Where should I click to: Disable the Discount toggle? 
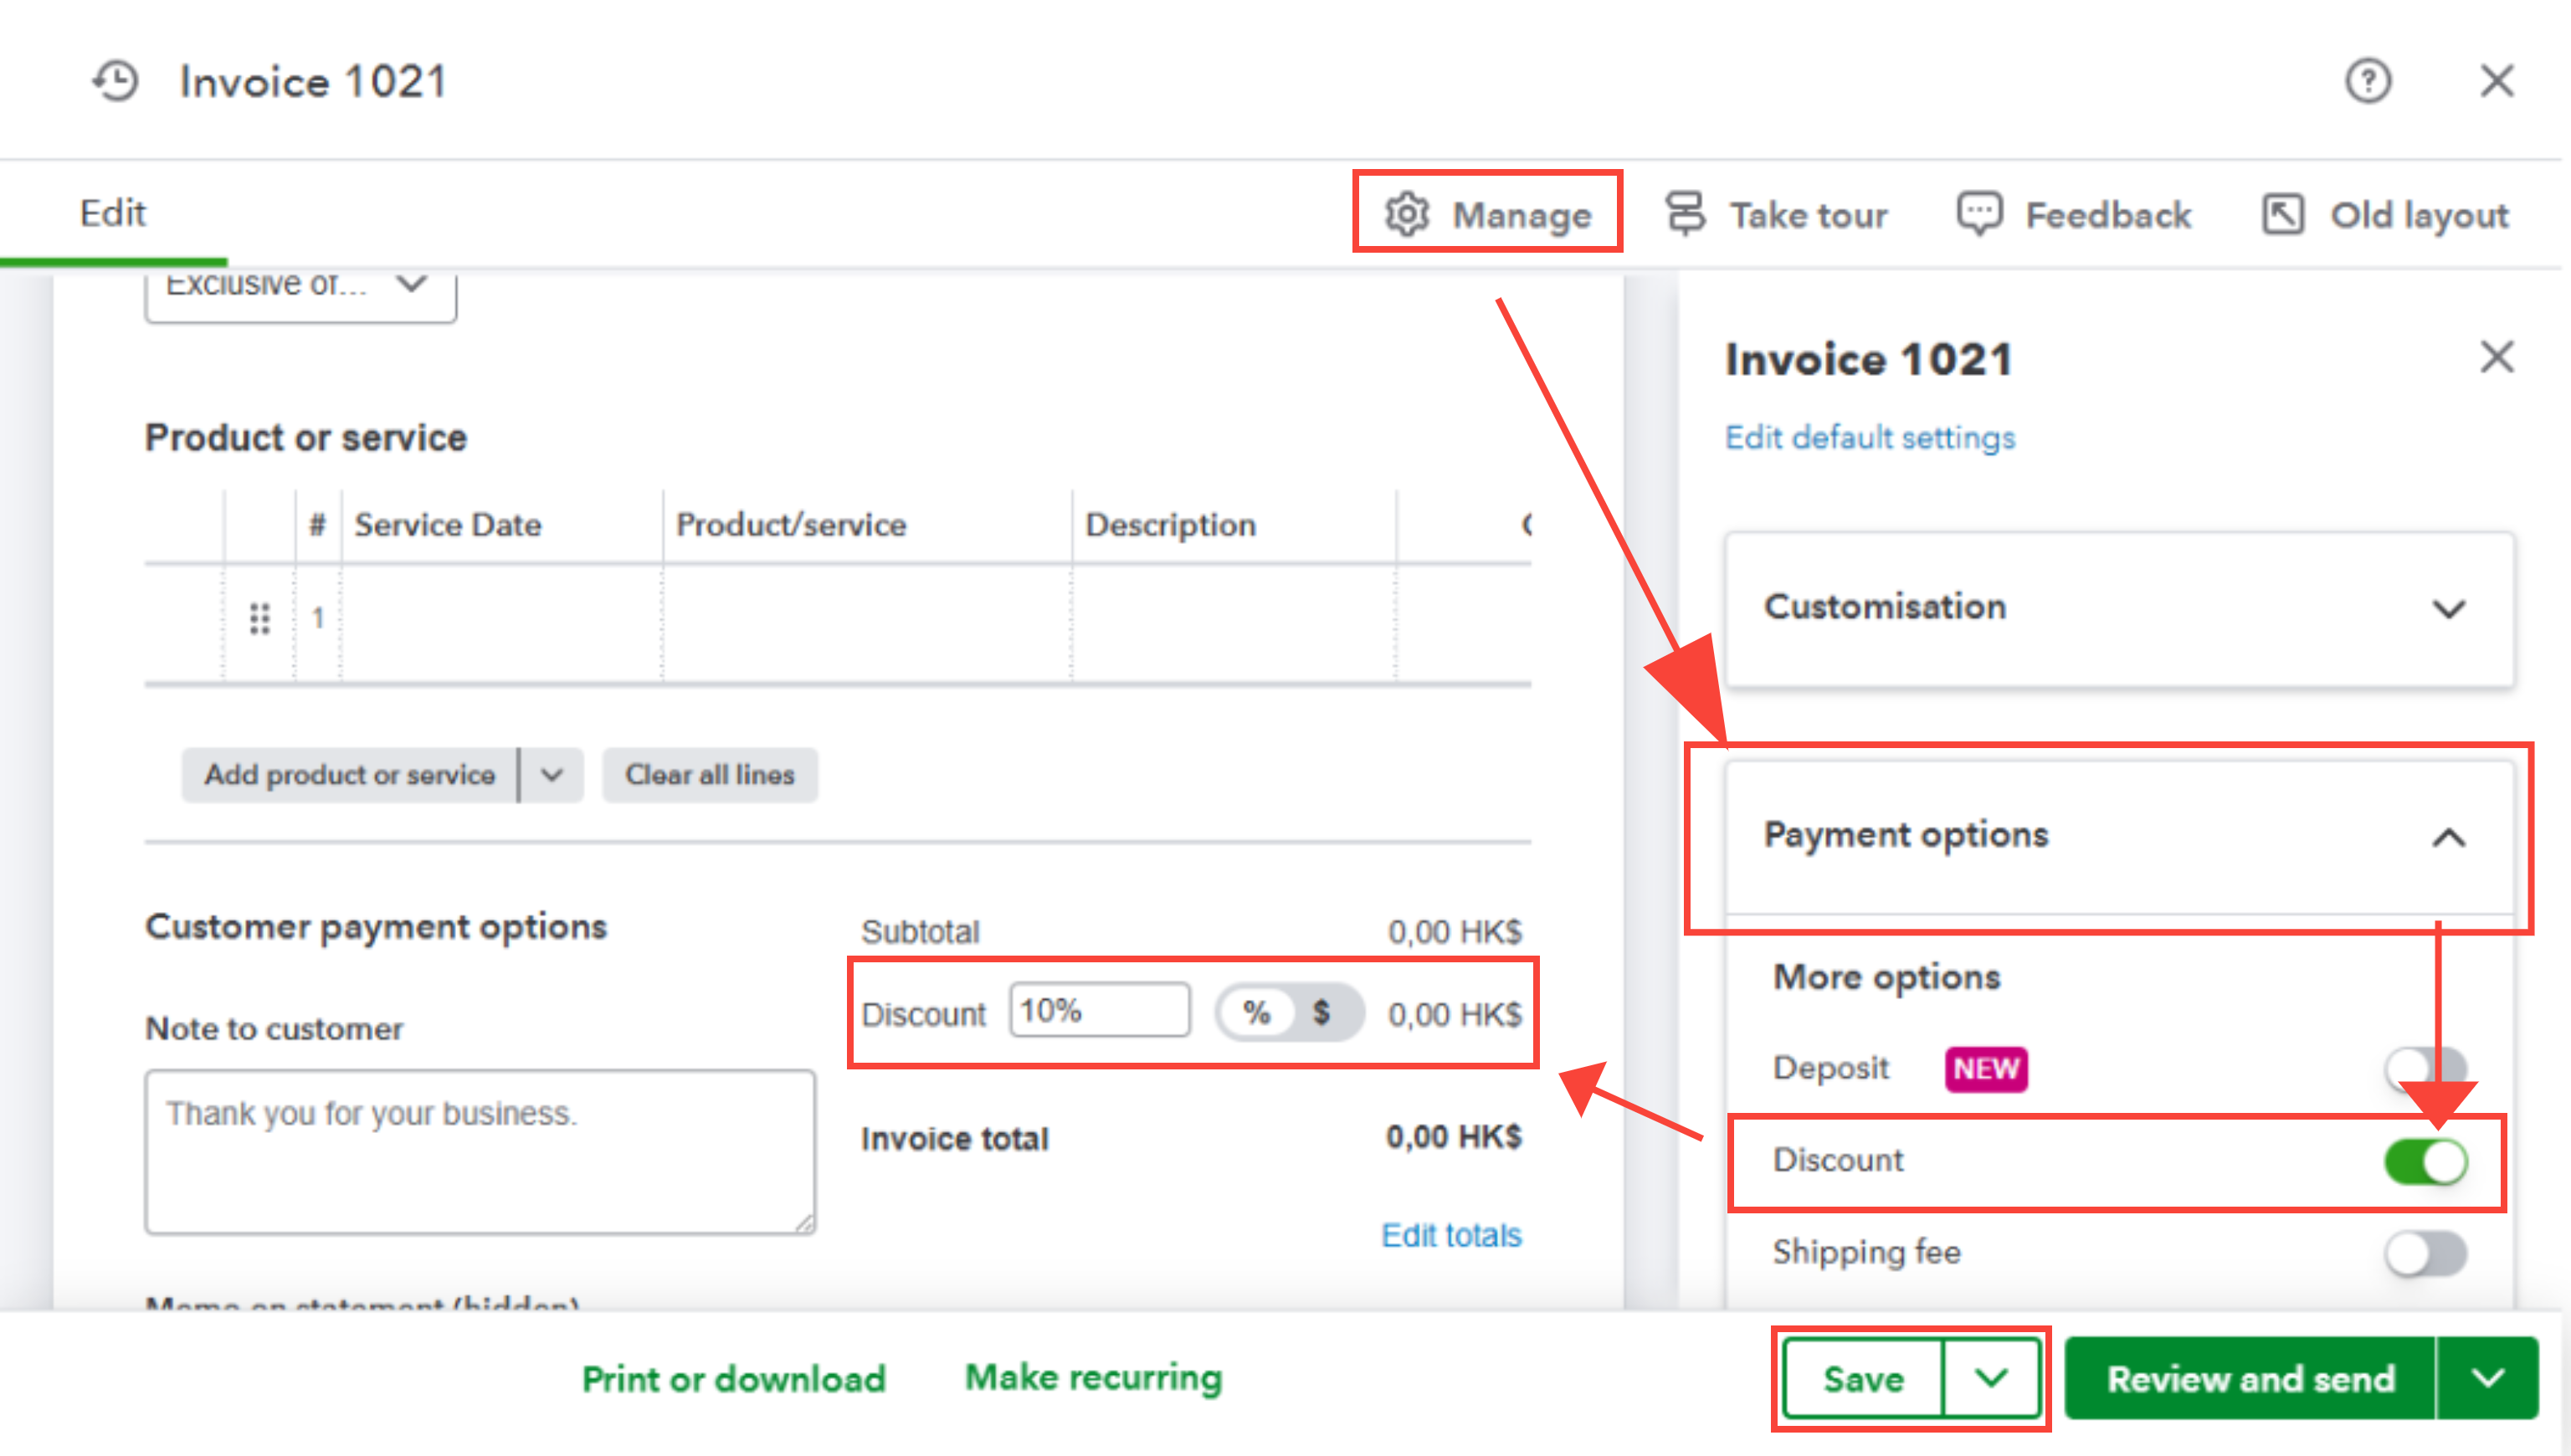point(2425,1161)
